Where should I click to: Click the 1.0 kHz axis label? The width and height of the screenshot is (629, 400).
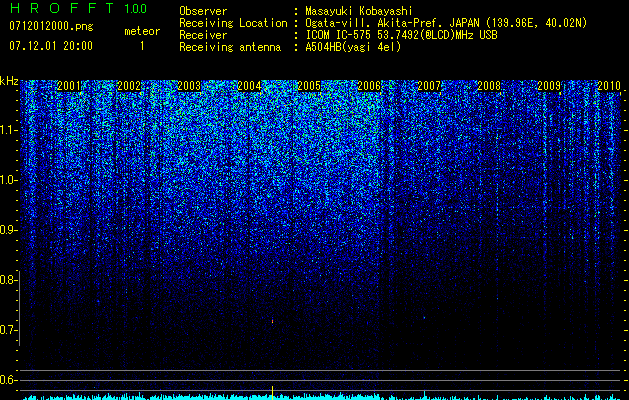[8, 180]
